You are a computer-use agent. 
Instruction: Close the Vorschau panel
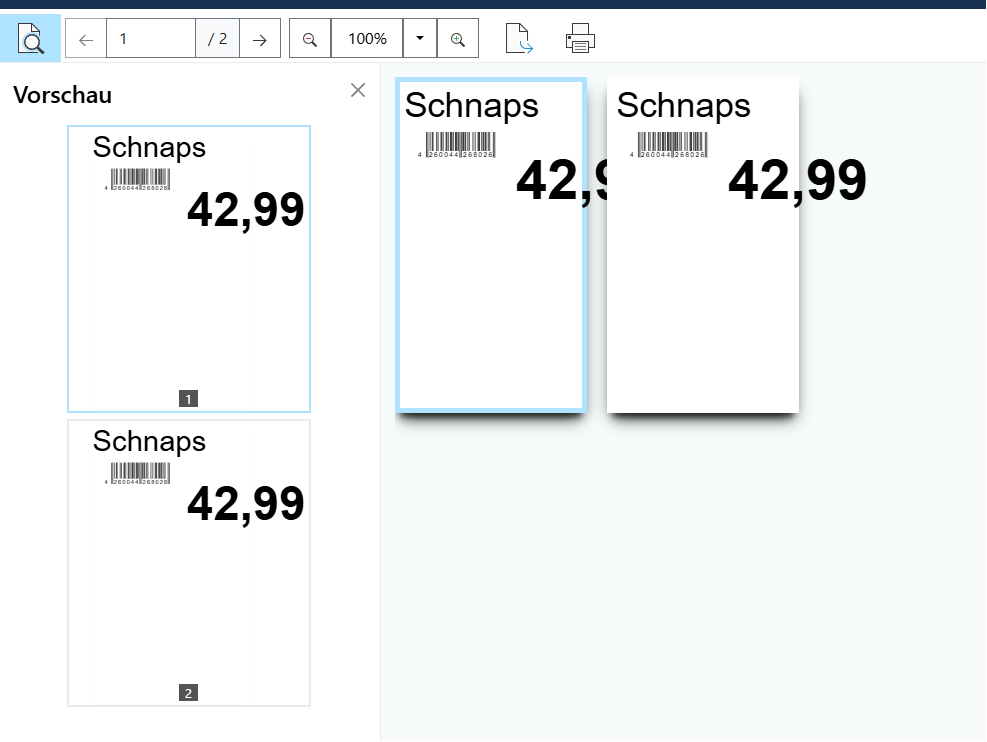(358, 90)
